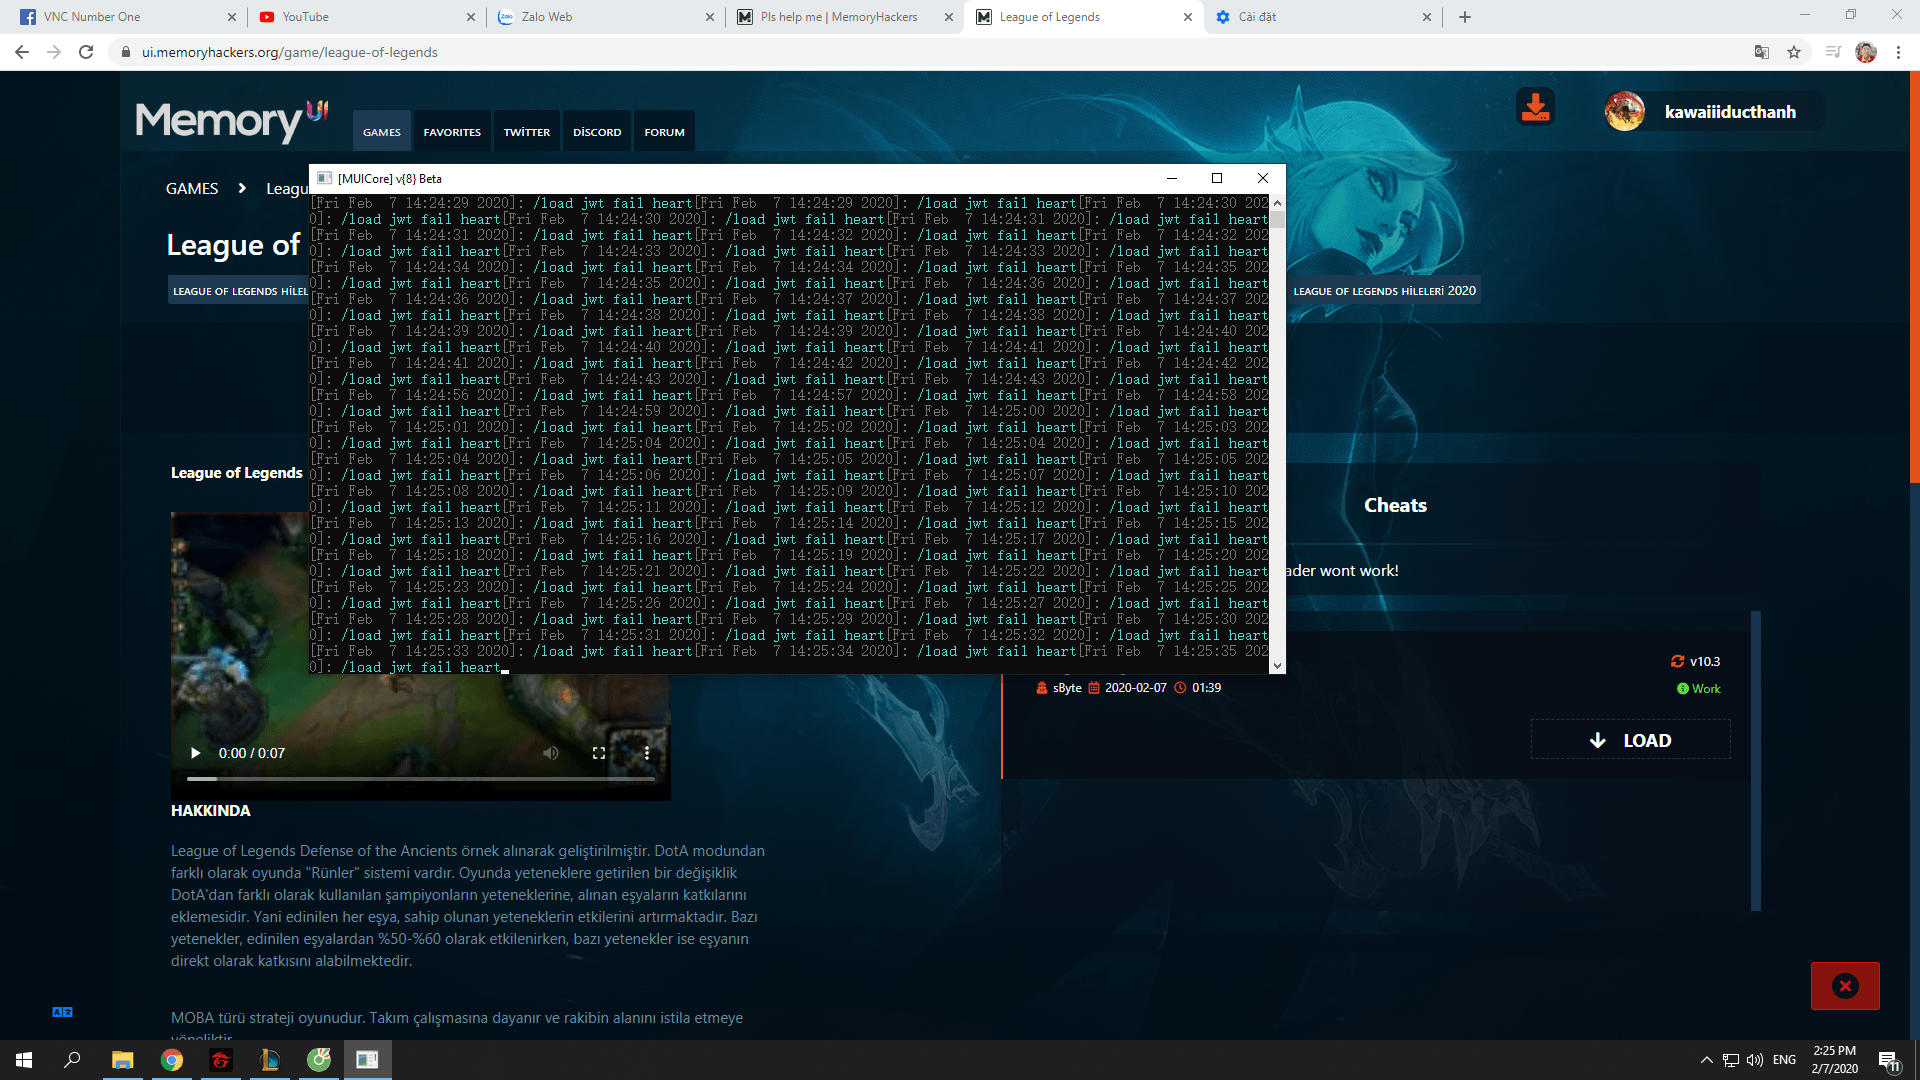Click the orange download icon in site header

click(1535, 108)
